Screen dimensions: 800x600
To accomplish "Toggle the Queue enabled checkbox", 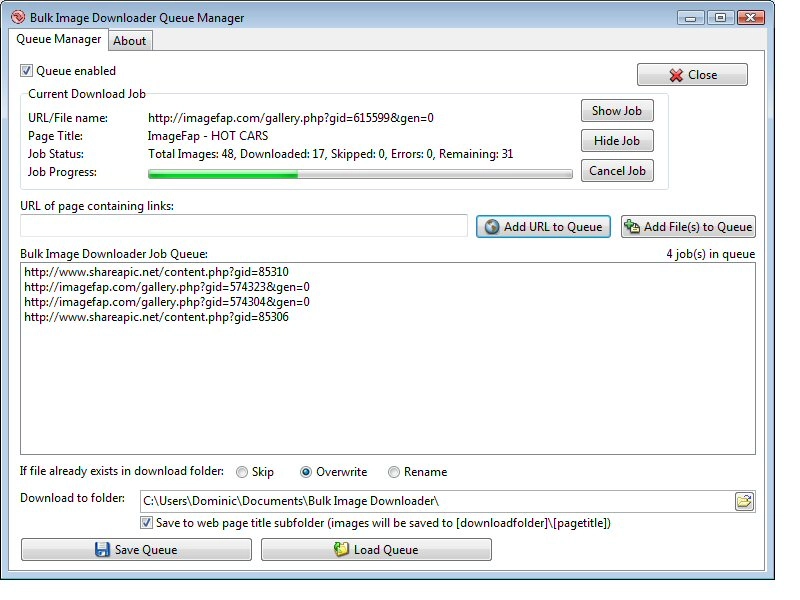I will pyautogui.click(x=27, y=70).
